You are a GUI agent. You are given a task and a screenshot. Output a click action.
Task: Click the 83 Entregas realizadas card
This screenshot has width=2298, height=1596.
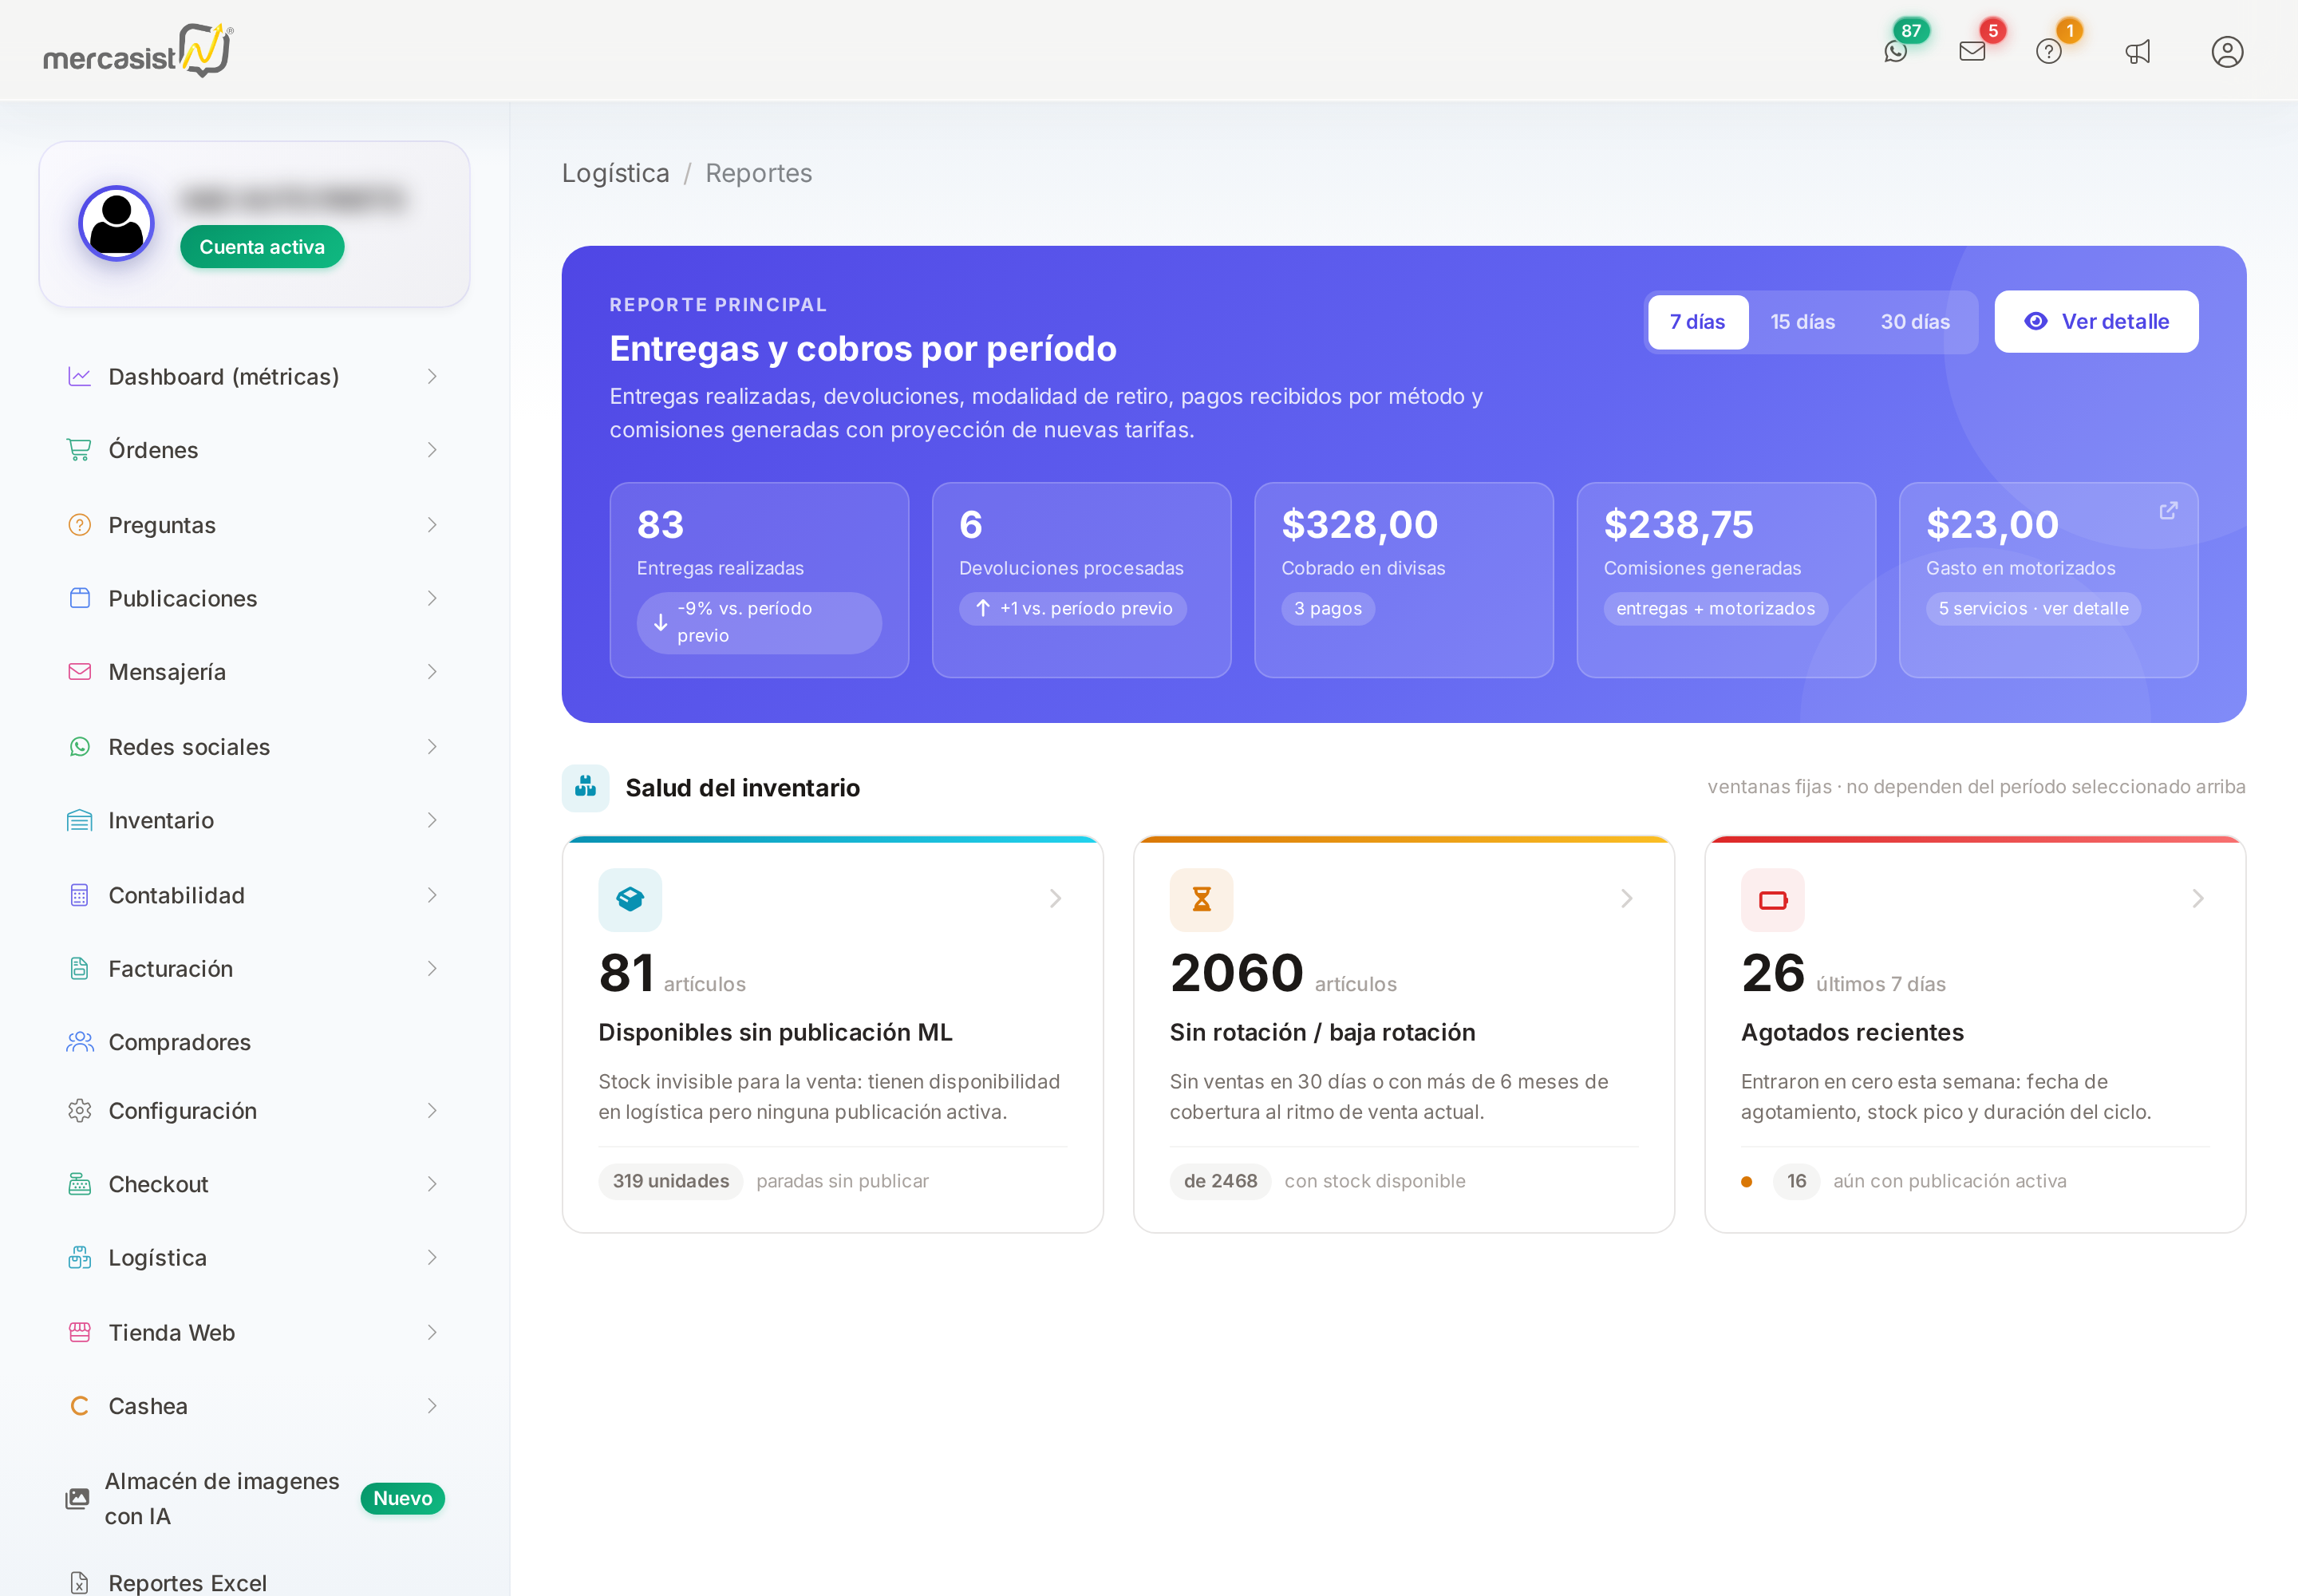pyautogui.click(x=759, y=580)
